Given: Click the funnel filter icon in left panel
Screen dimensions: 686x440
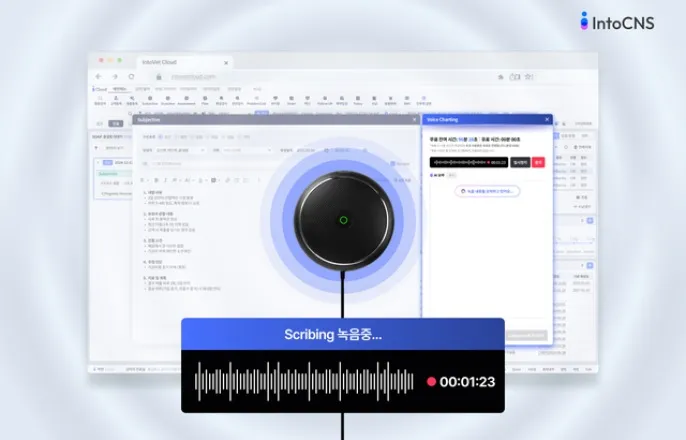Looking at the screenshot, I should [x=96, y=148].
